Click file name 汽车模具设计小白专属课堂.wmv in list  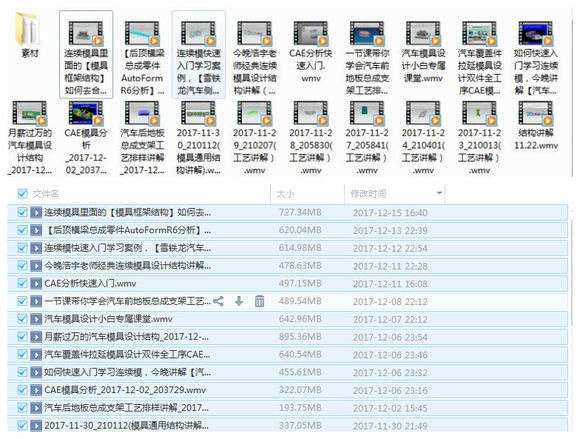click(x=108, y=319)
